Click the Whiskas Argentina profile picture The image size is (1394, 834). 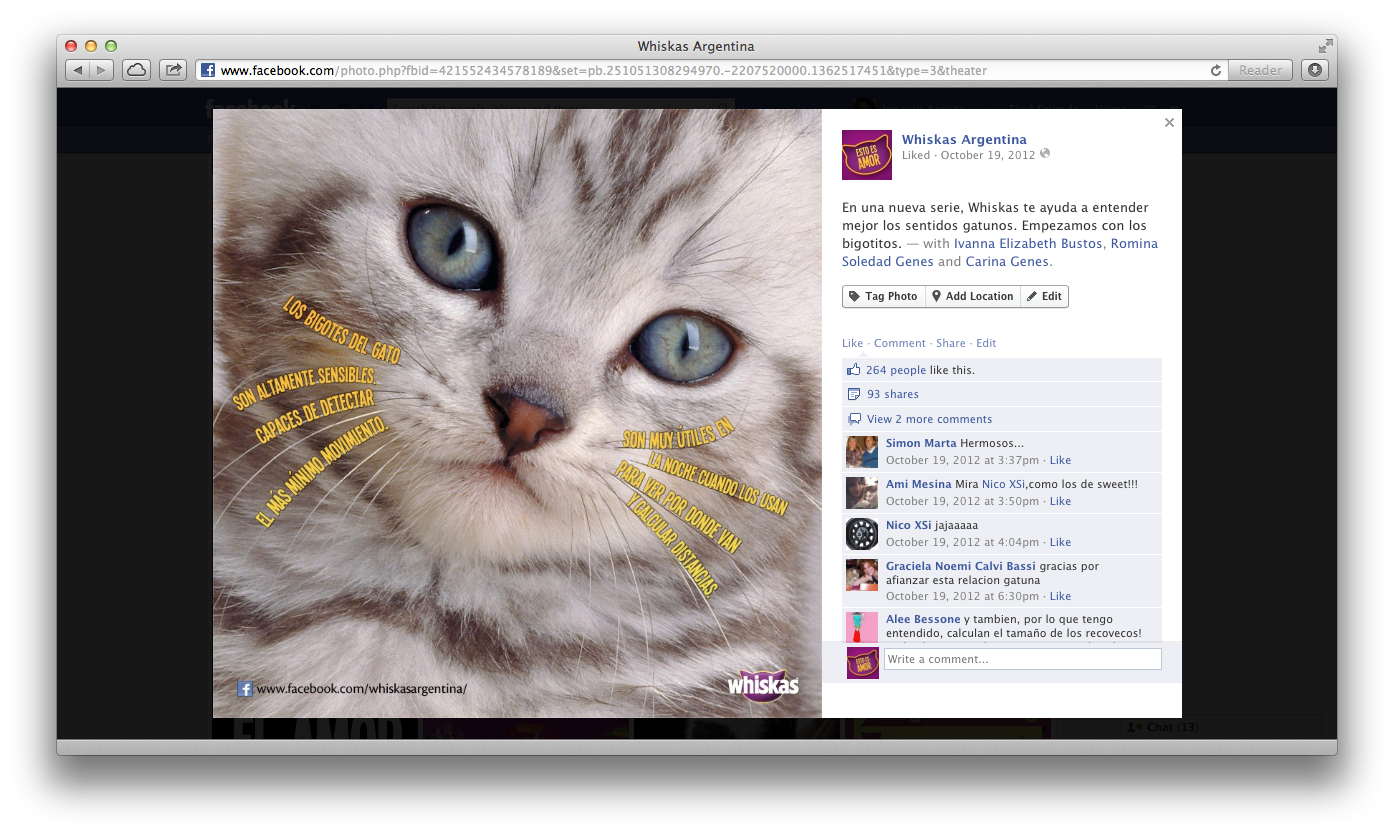tap(867, 155)
